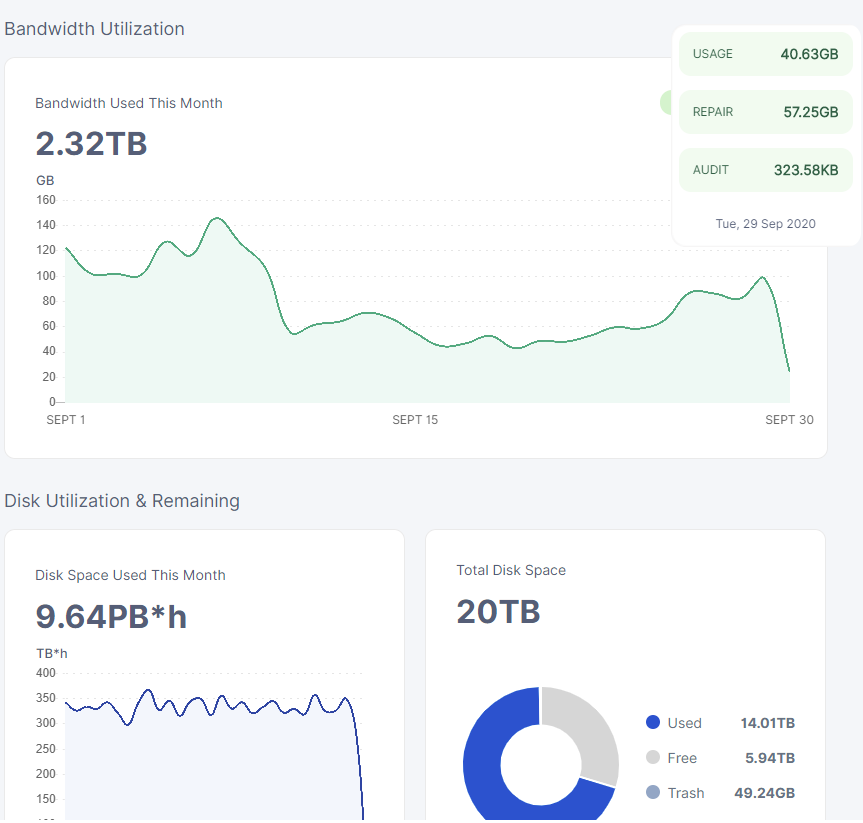
Task: Click the 20TB total disk space value
Action: (x=498, y=612)
